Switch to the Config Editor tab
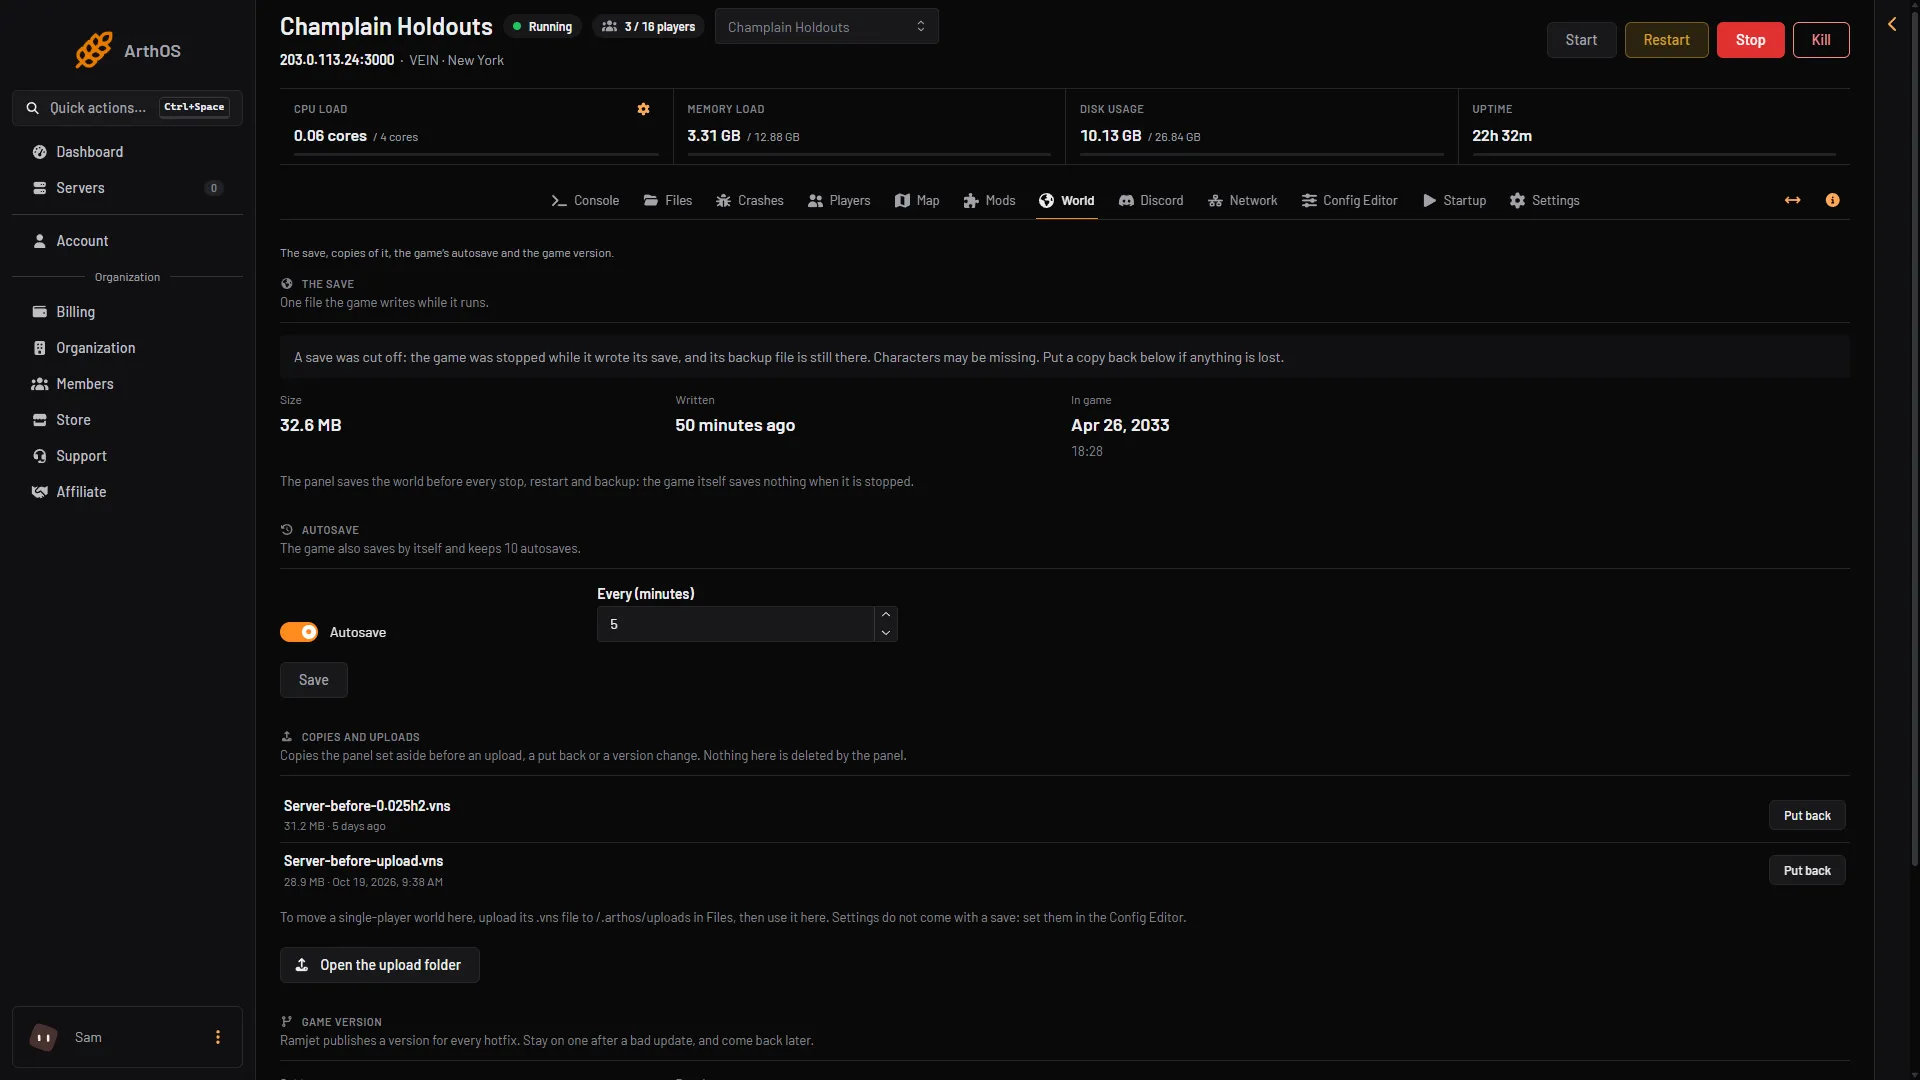The image size is (1920, 1080). [x=1349, y=200]
